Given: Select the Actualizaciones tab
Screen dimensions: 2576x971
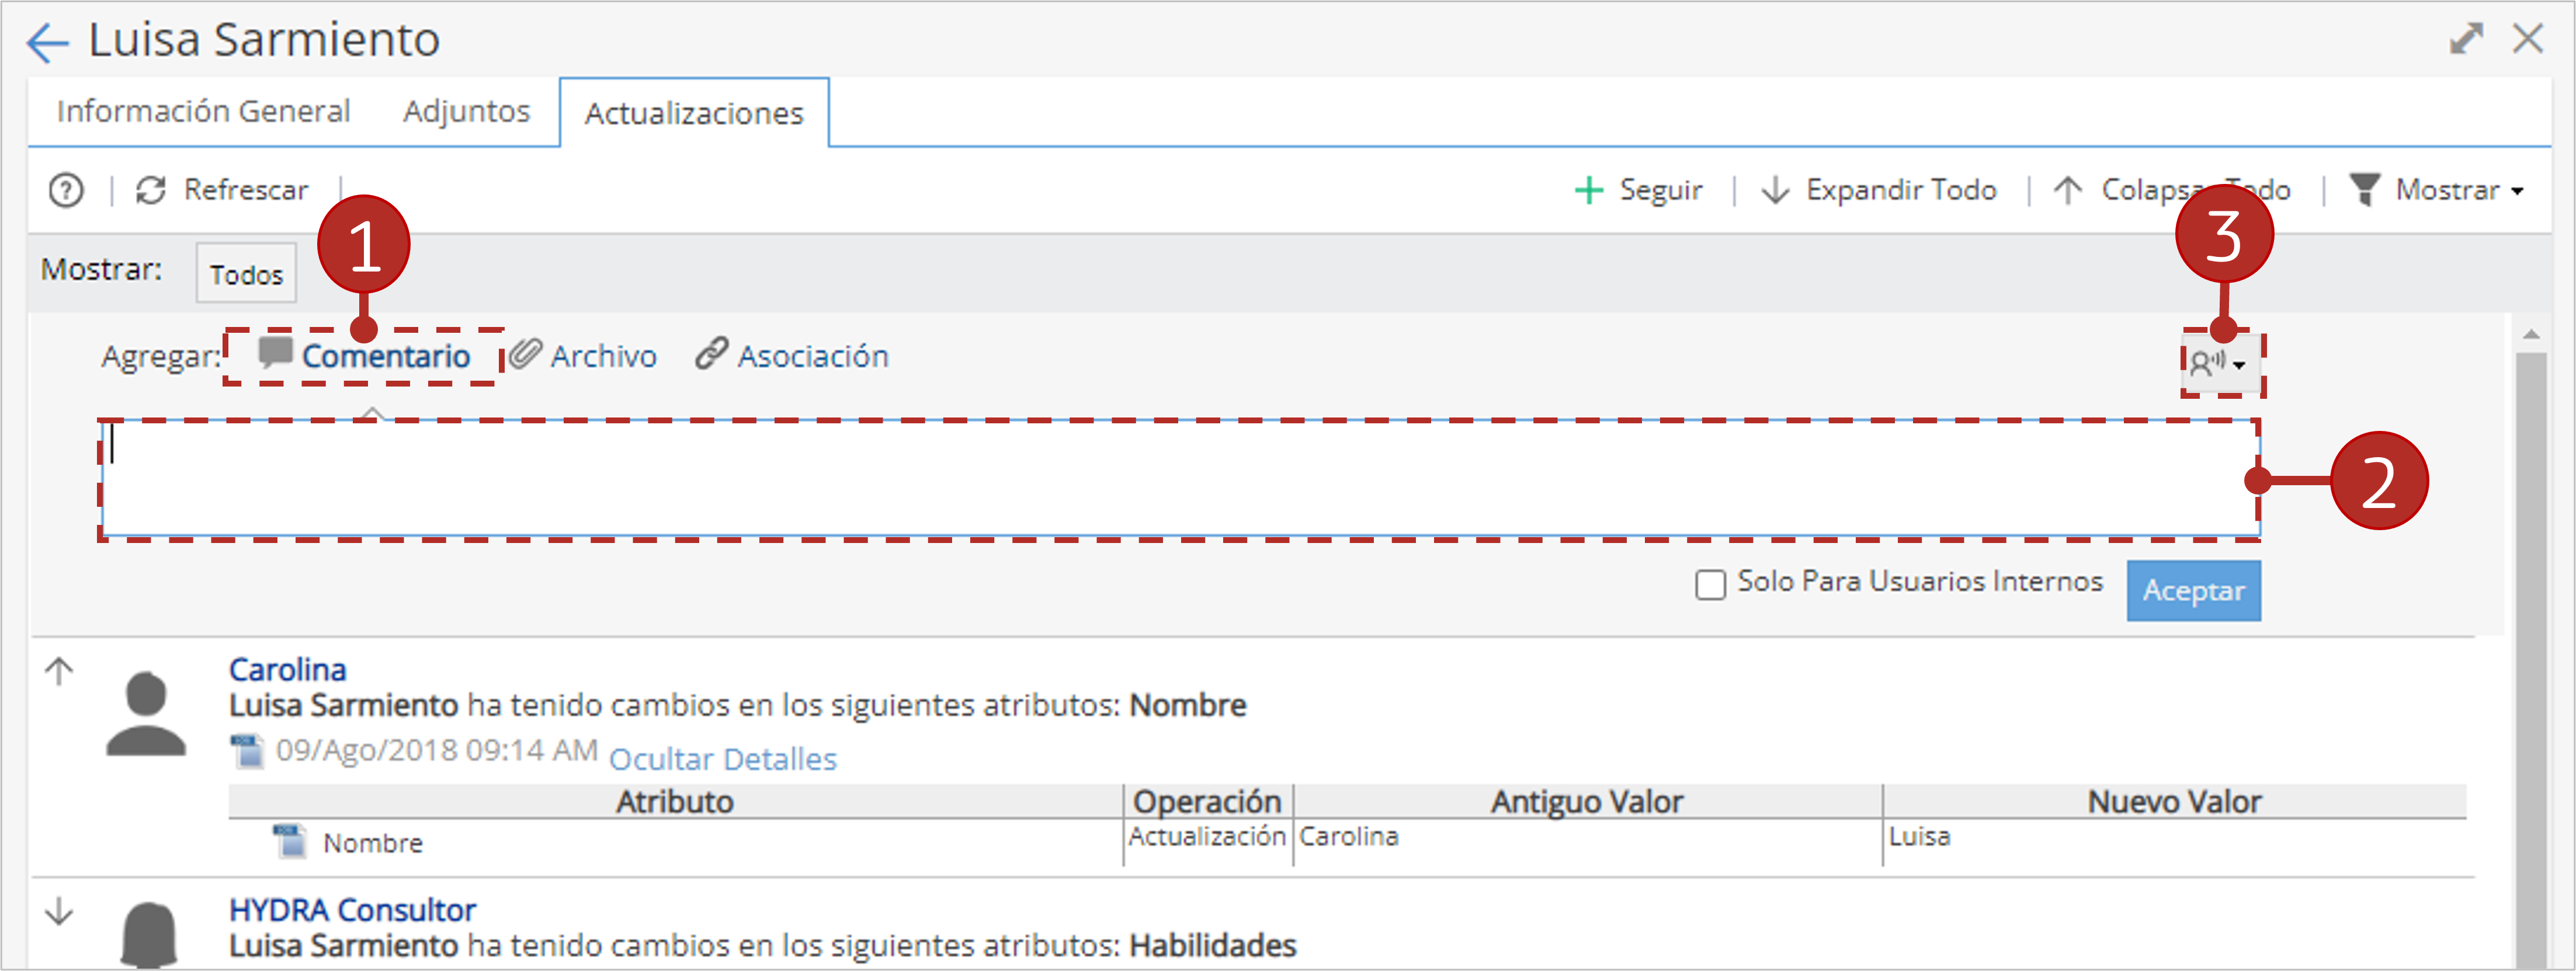Looking at the screenshot, I should coord(694,113).
